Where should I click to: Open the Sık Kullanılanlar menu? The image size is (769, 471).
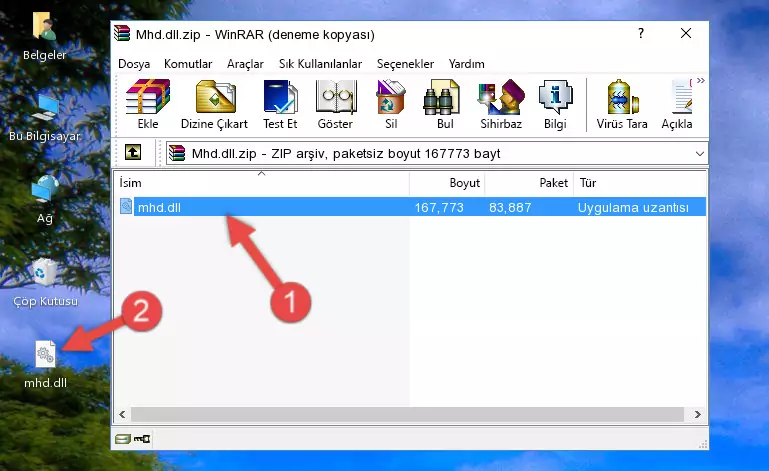(320, 64)
